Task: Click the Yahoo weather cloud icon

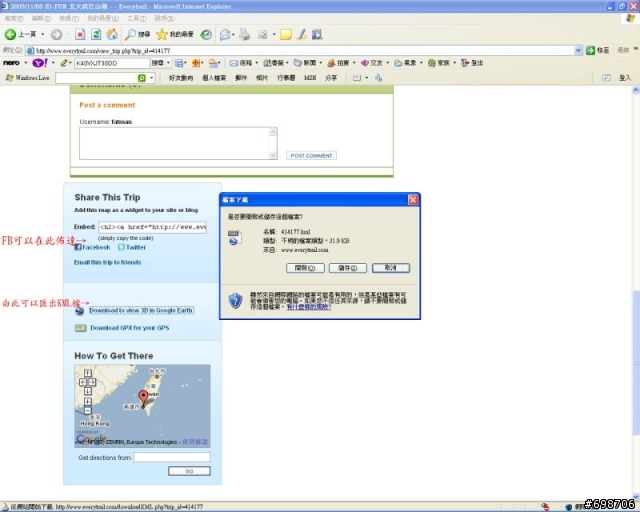Action: [x=398, y=63]
